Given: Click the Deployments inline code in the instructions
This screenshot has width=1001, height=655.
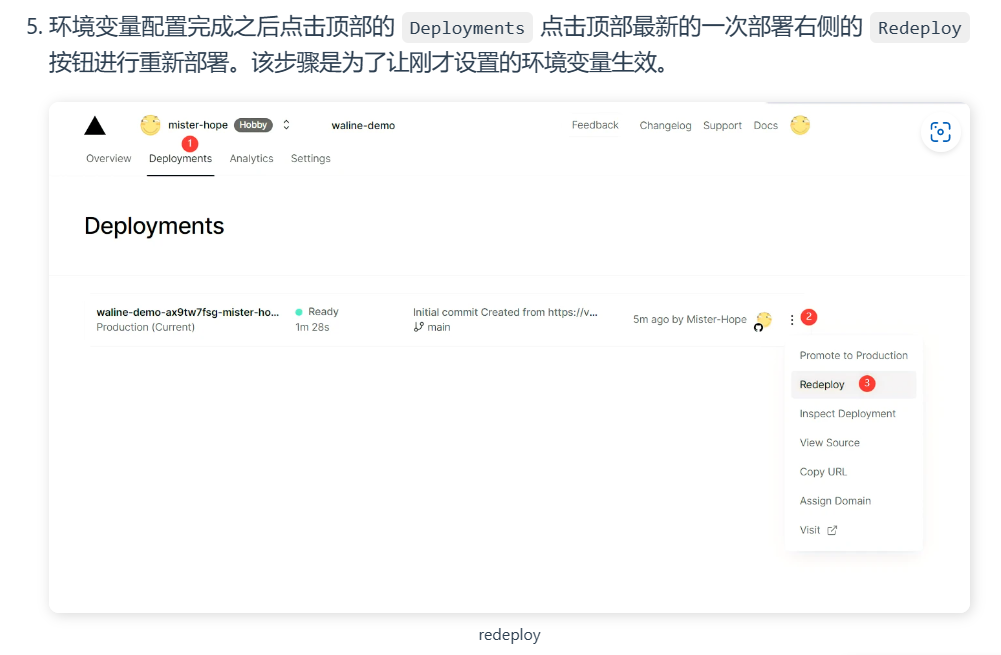Looking at the screenshot, I should coord(467,28).
